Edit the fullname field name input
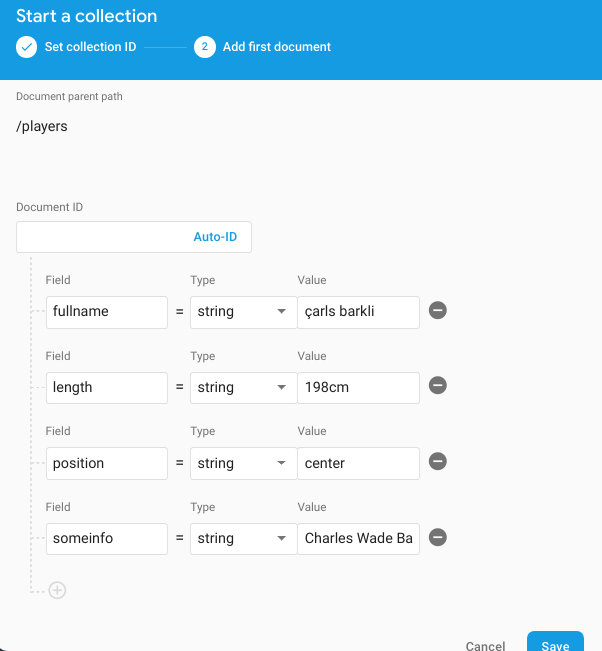 106,311
